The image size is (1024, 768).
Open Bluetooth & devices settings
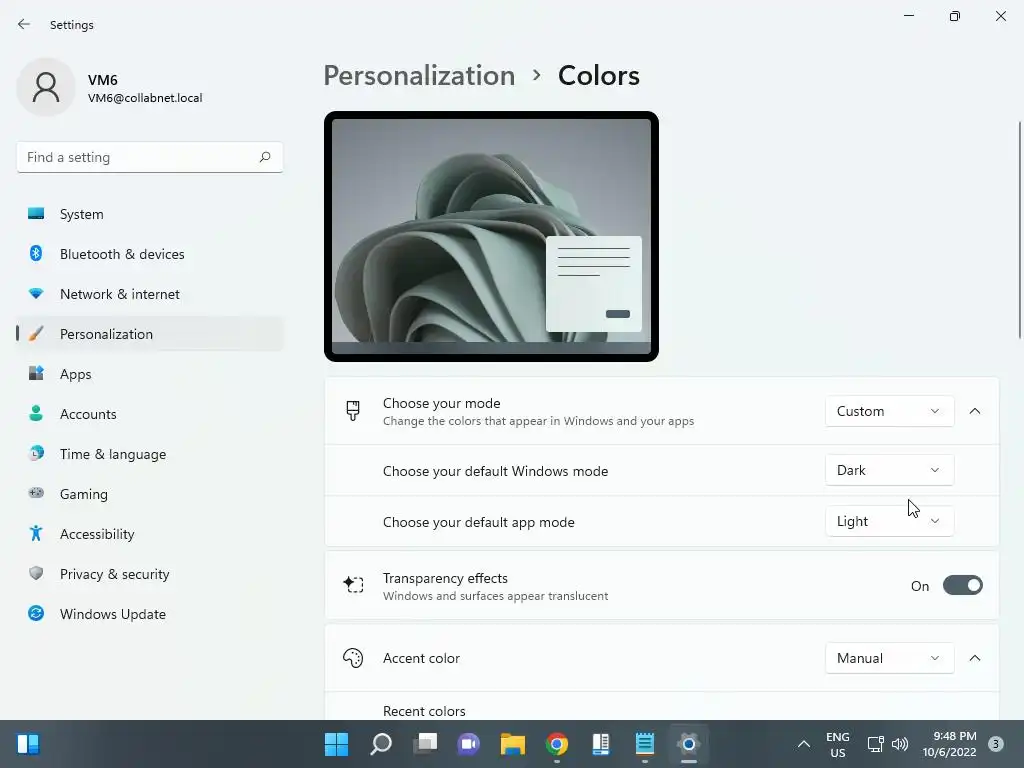tap(150, 254)
